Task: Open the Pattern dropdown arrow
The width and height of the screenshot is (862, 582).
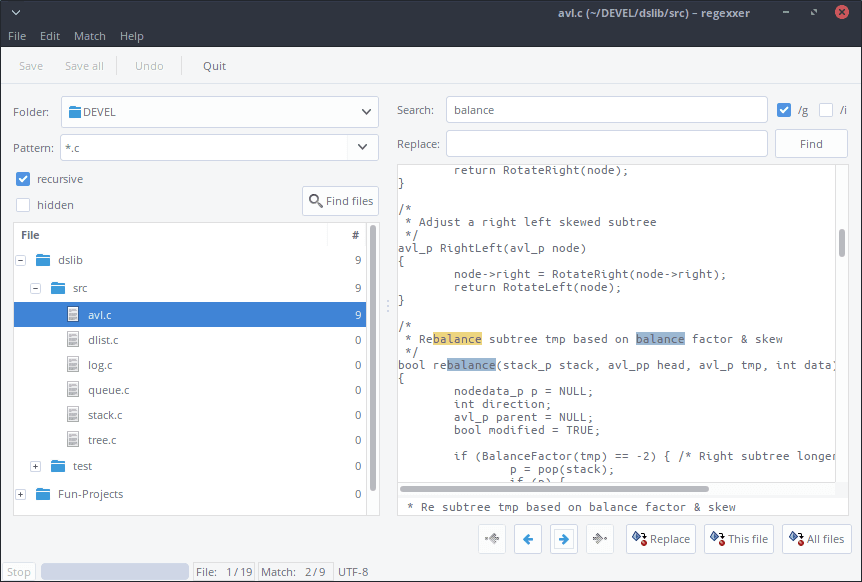Action: [x=362, y=147]
